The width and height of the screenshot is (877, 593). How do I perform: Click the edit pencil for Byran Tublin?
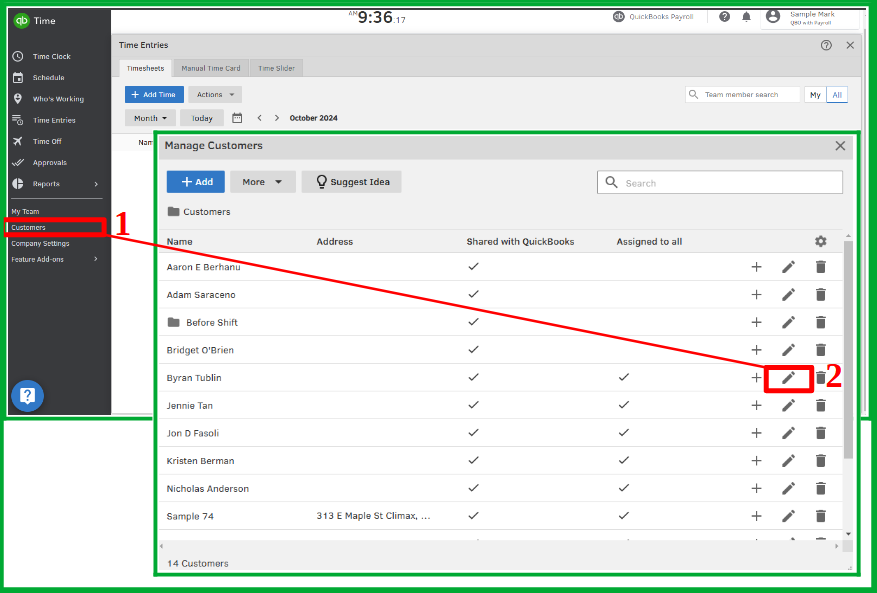point(788,378)
